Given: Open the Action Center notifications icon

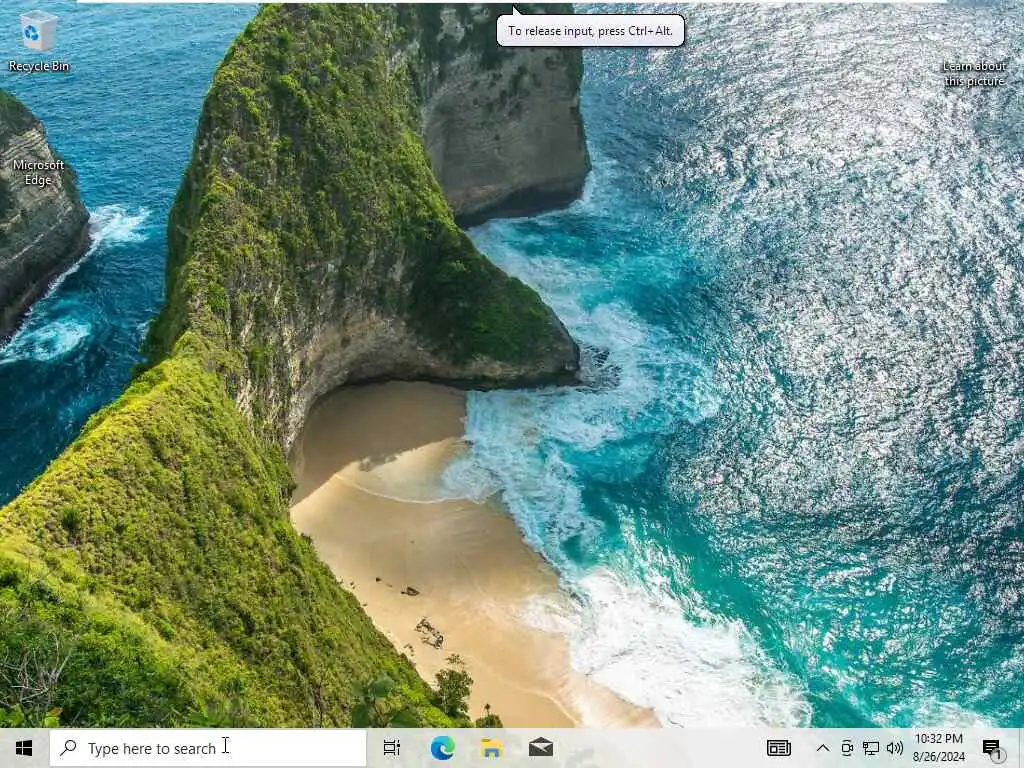Looking at the screenshot, I should point(991,748).
